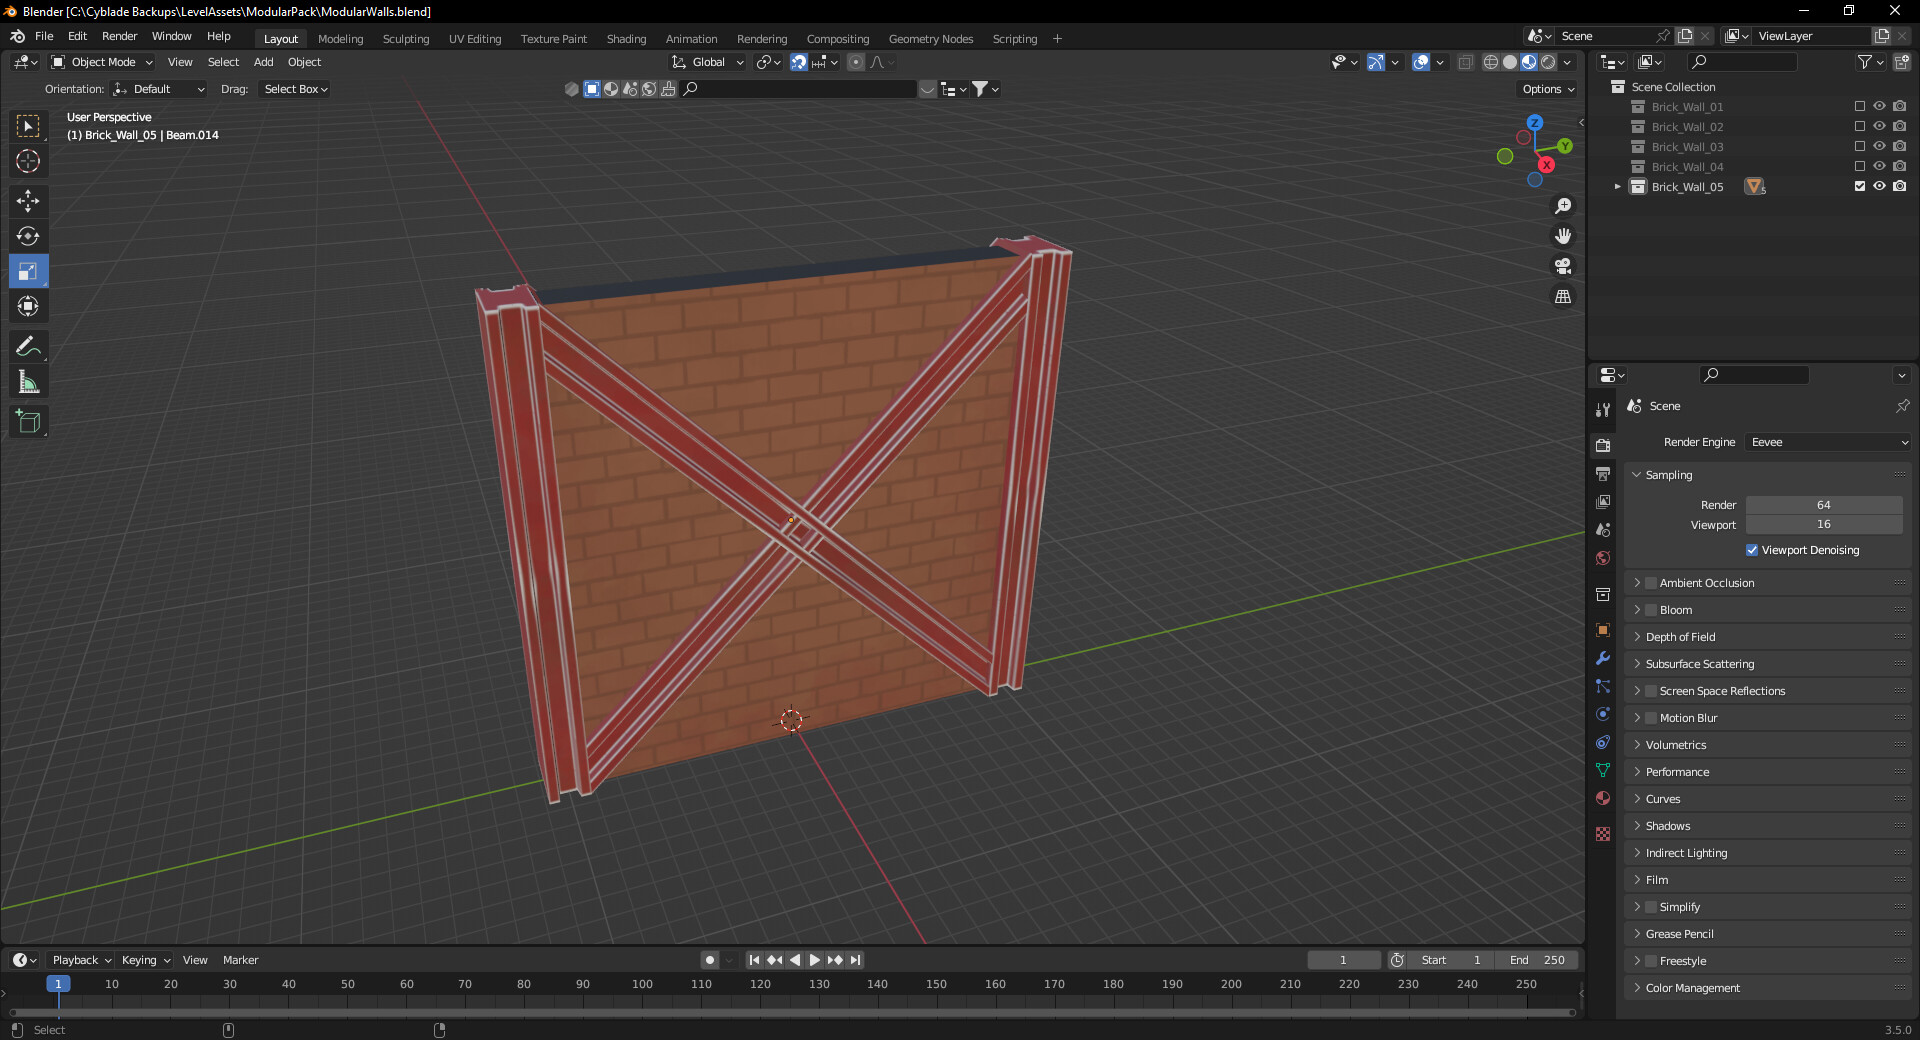Viewport: 1920px width, 1040px height.
Task: Enable the Bloom checkbox
Action: point(1651,610)
